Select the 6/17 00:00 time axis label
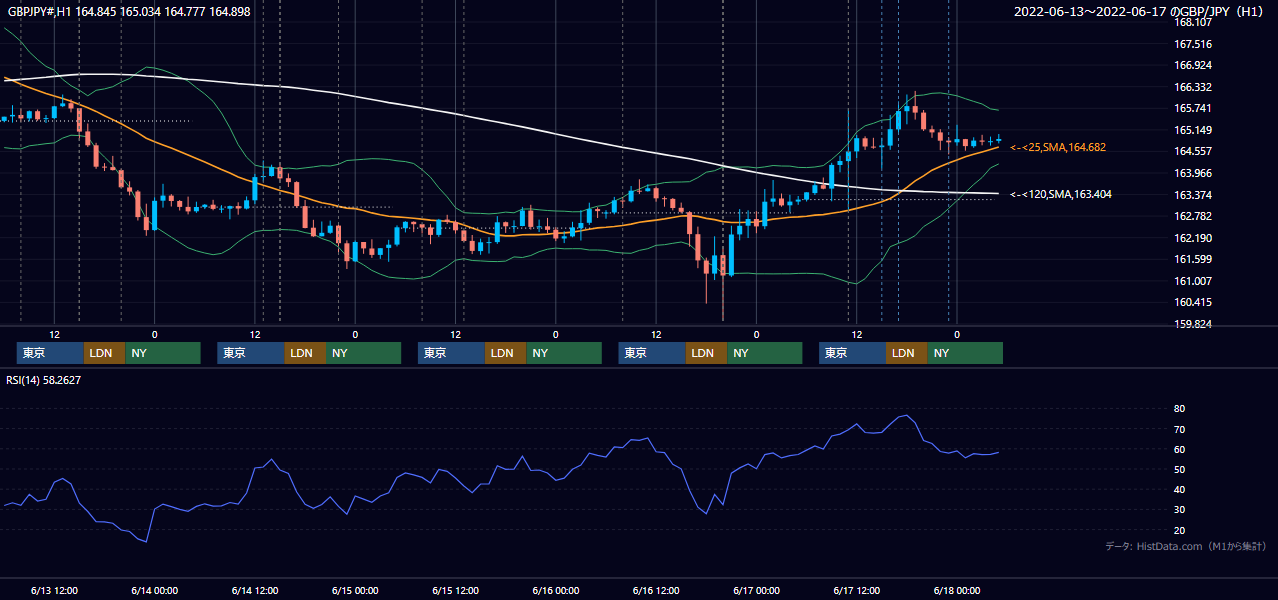Viewport: 1278px width, 600px height. [757, 590]
